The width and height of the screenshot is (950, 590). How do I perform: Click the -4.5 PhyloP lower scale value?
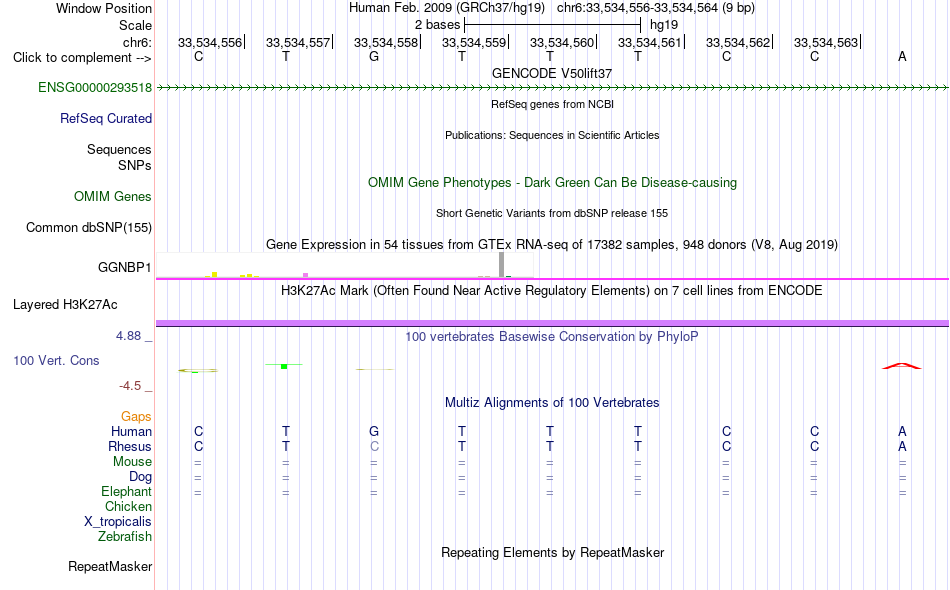(130, 386)
